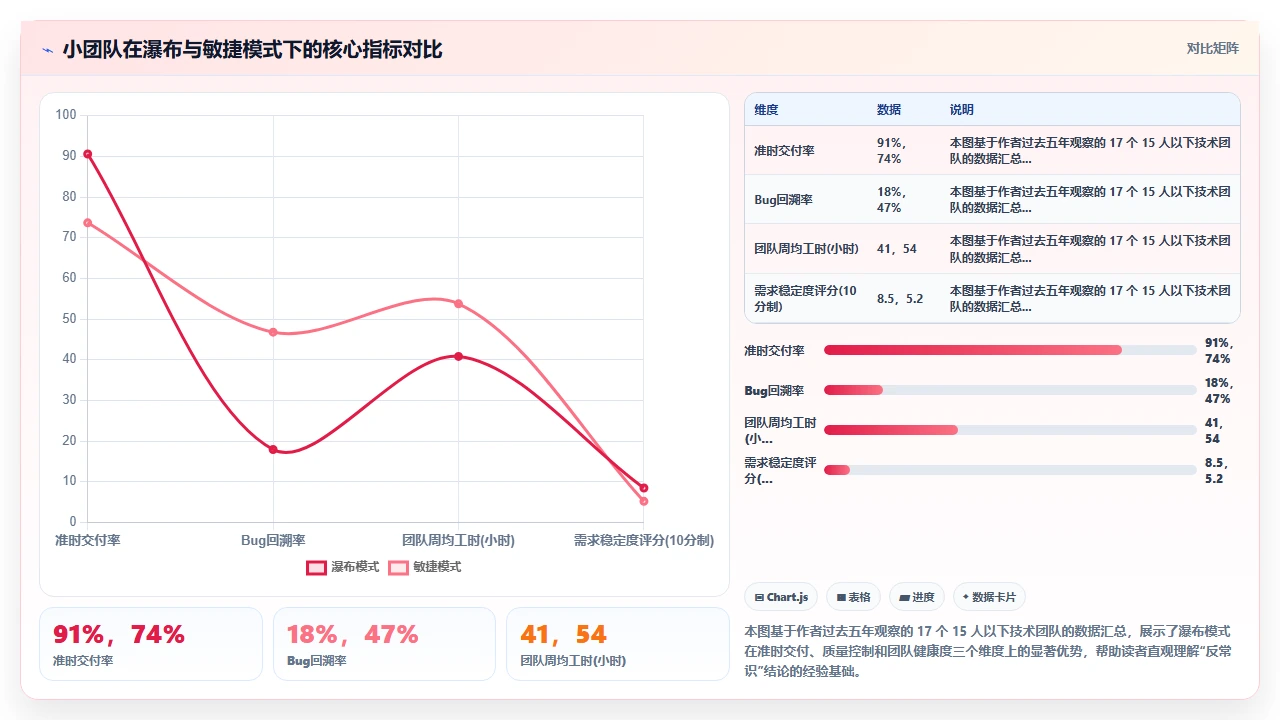Click the y-axis value 50
This screenshot has height=720, width=1280.
point(69,319)
